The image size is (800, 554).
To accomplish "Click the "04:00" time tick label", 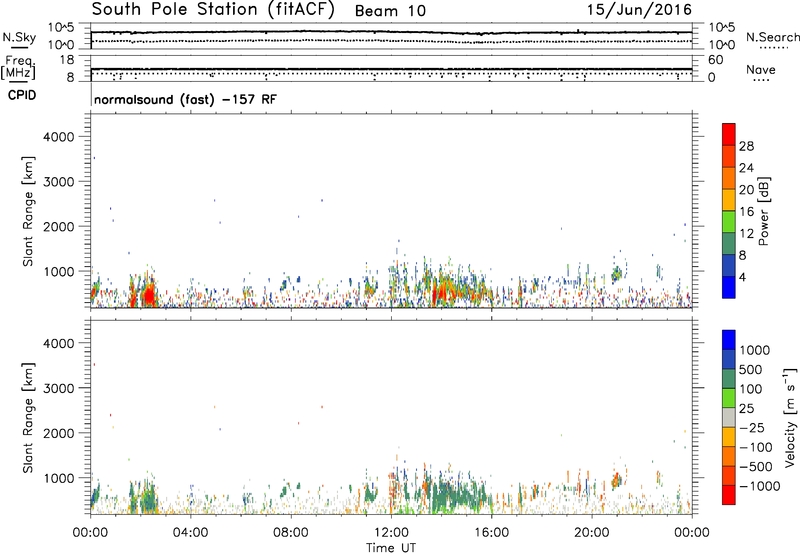I will 190,533.
